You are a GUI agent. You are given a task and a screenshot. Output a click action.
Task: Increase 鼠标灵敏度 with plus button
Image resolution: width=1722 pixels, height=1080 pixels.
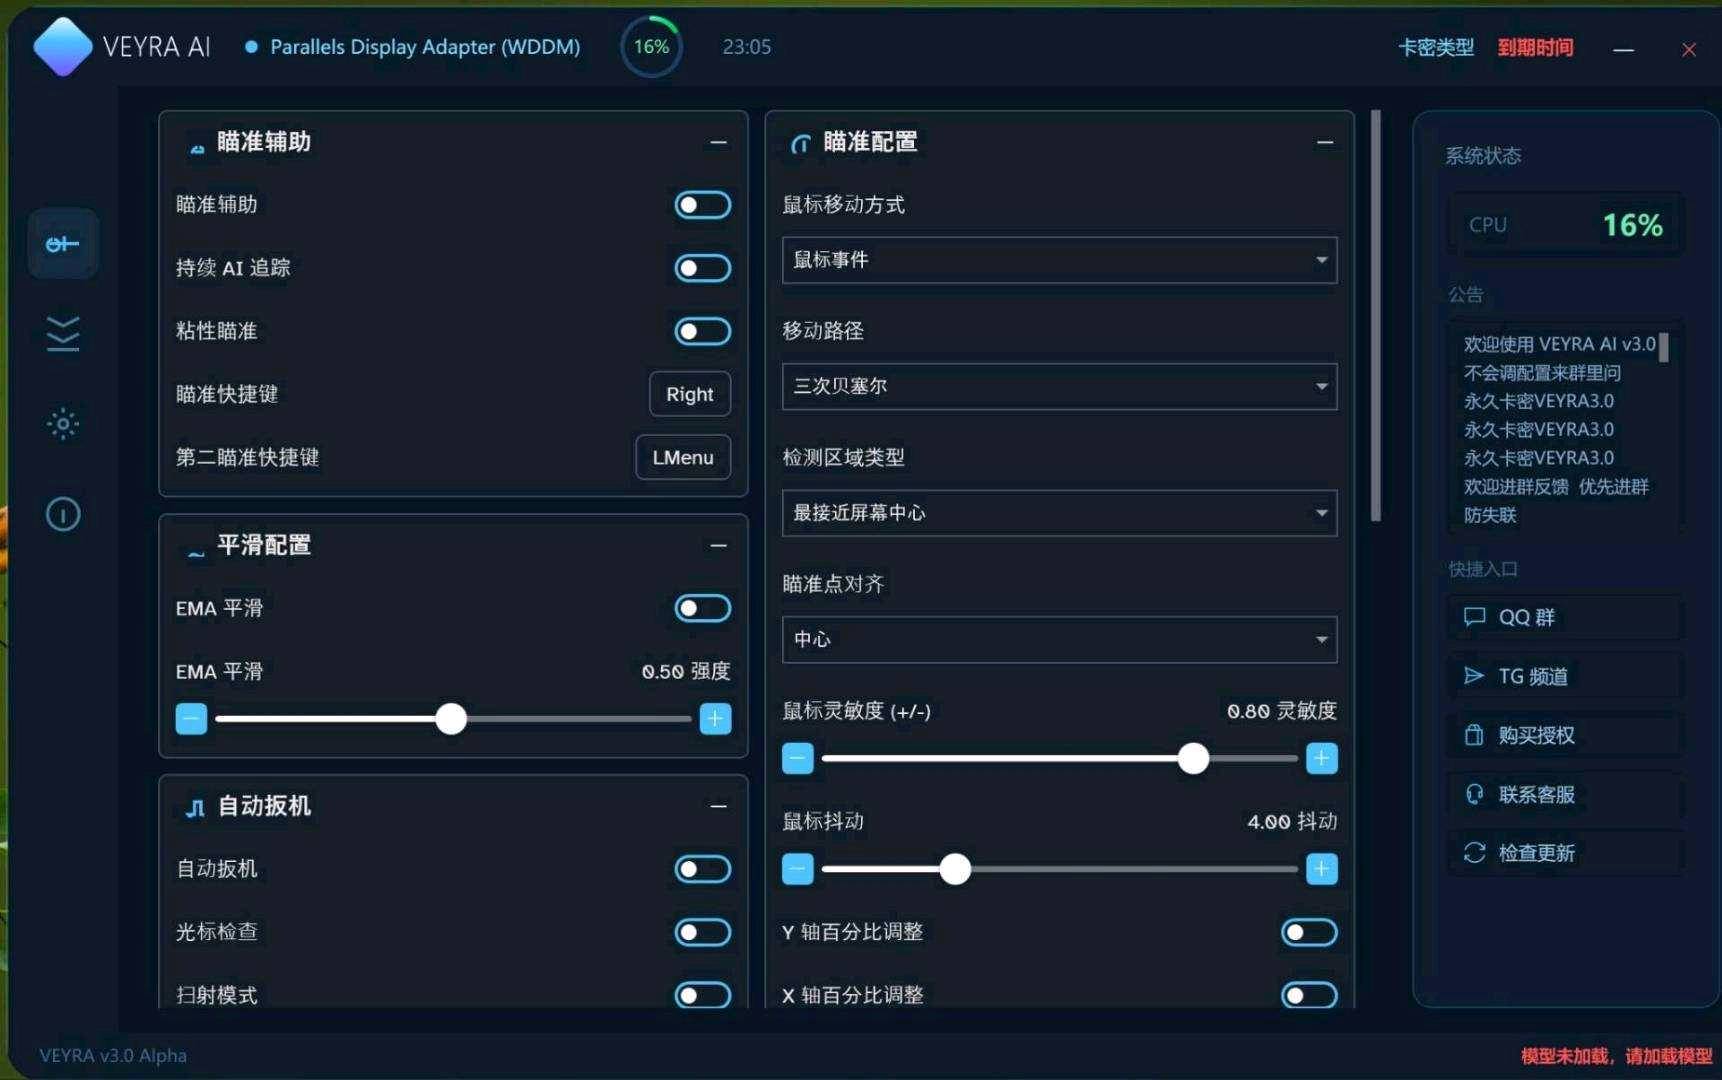pyautogui.click(x=1321, y=759)
